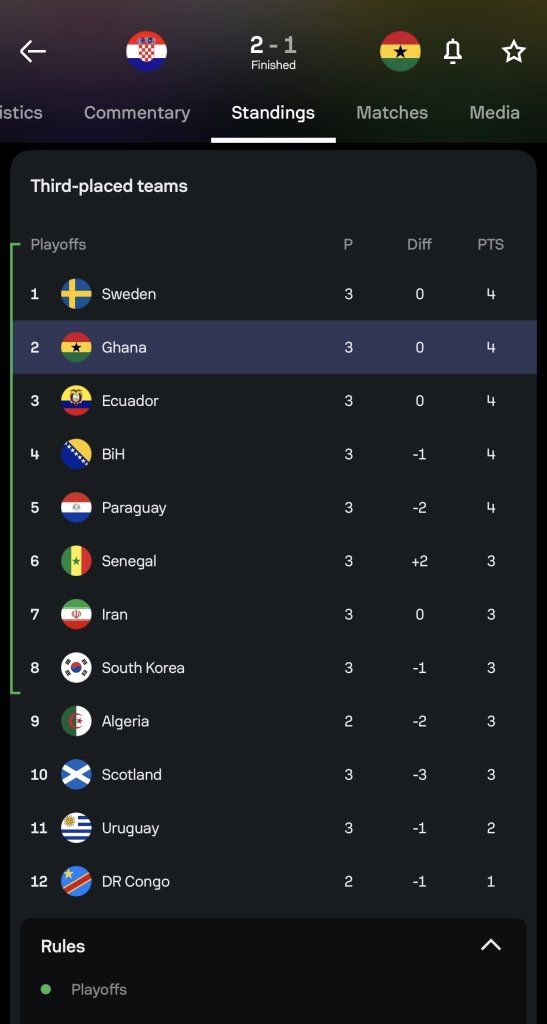This screenshot has height=1024, width=547.
Task: Open Paraguay team row
Action: (x=274, y=507)
